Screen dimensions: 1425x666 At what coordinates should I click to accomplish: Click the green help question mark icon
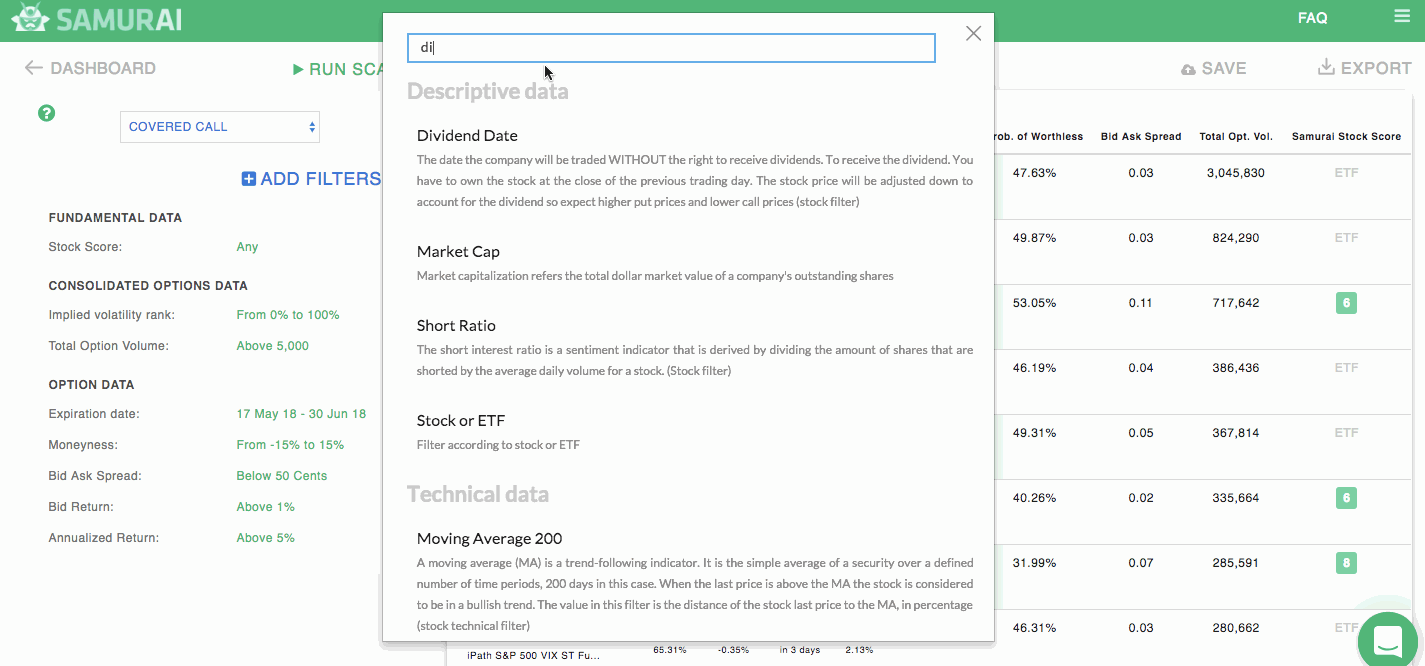pos(46,113)
